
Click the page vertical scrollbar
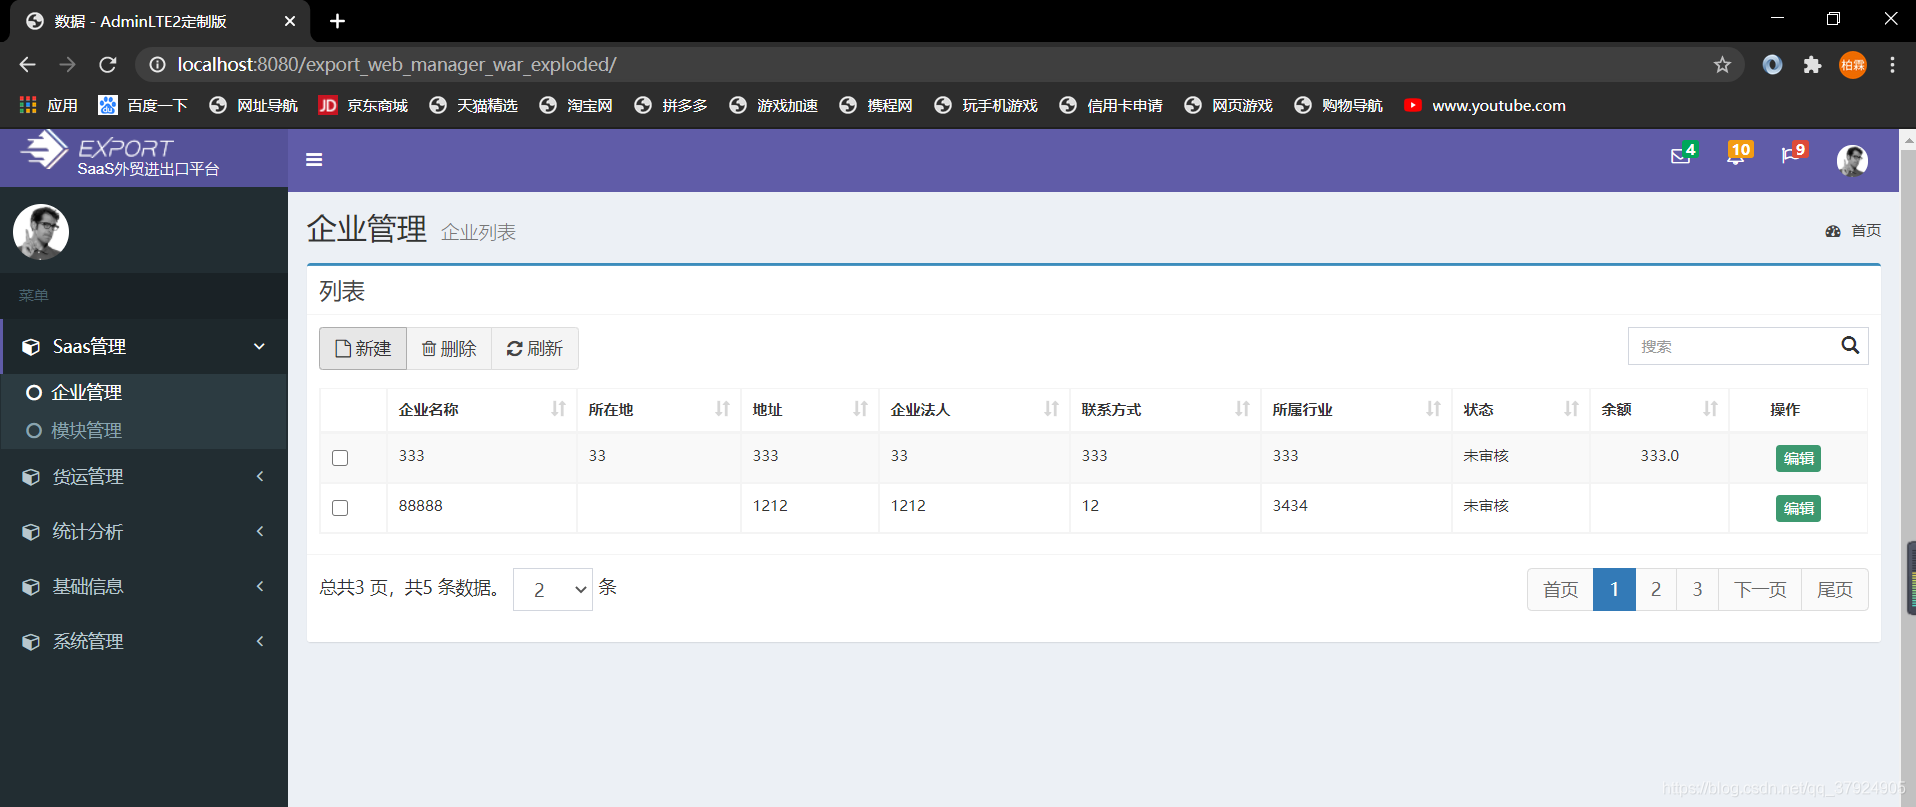(x=1908, y=470)
